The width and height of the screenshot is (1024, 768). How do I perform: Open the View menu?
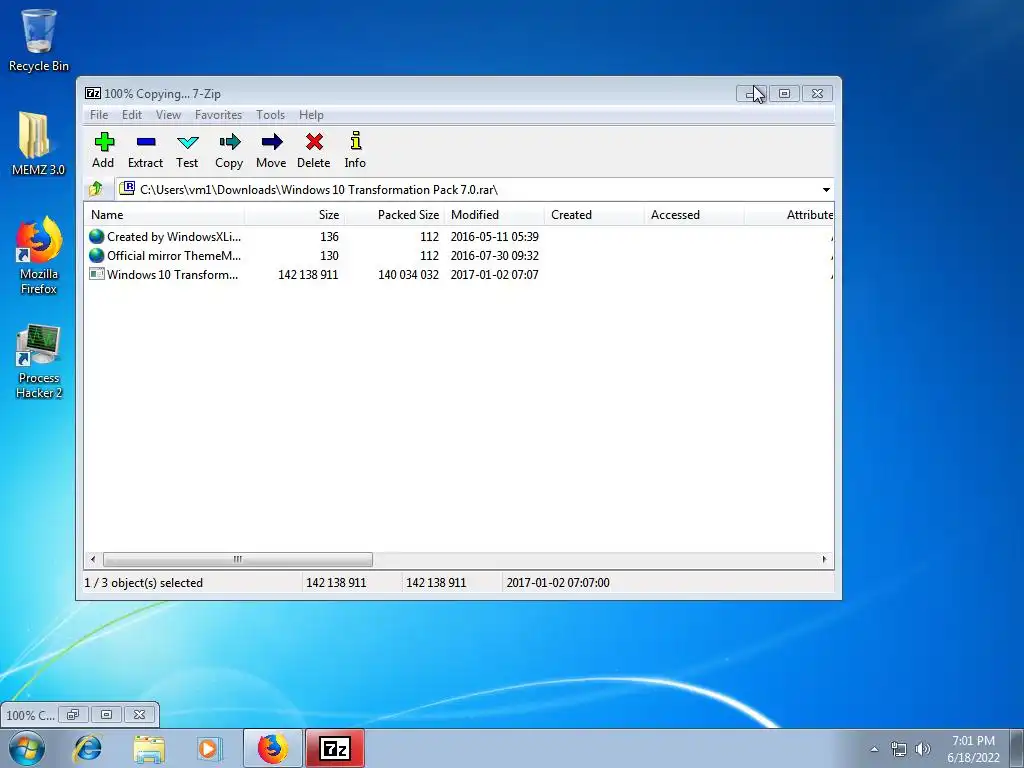[x=168, y=115]
